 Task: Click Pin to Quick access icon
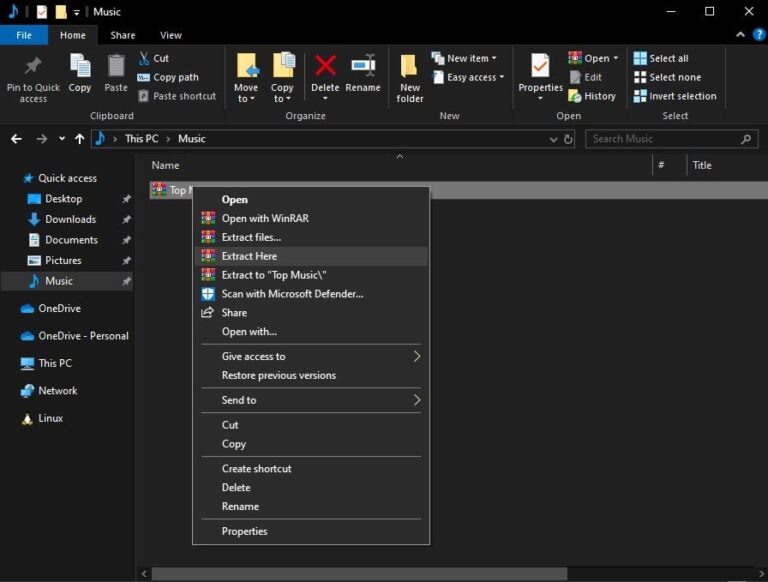click(x=33, y=66)
